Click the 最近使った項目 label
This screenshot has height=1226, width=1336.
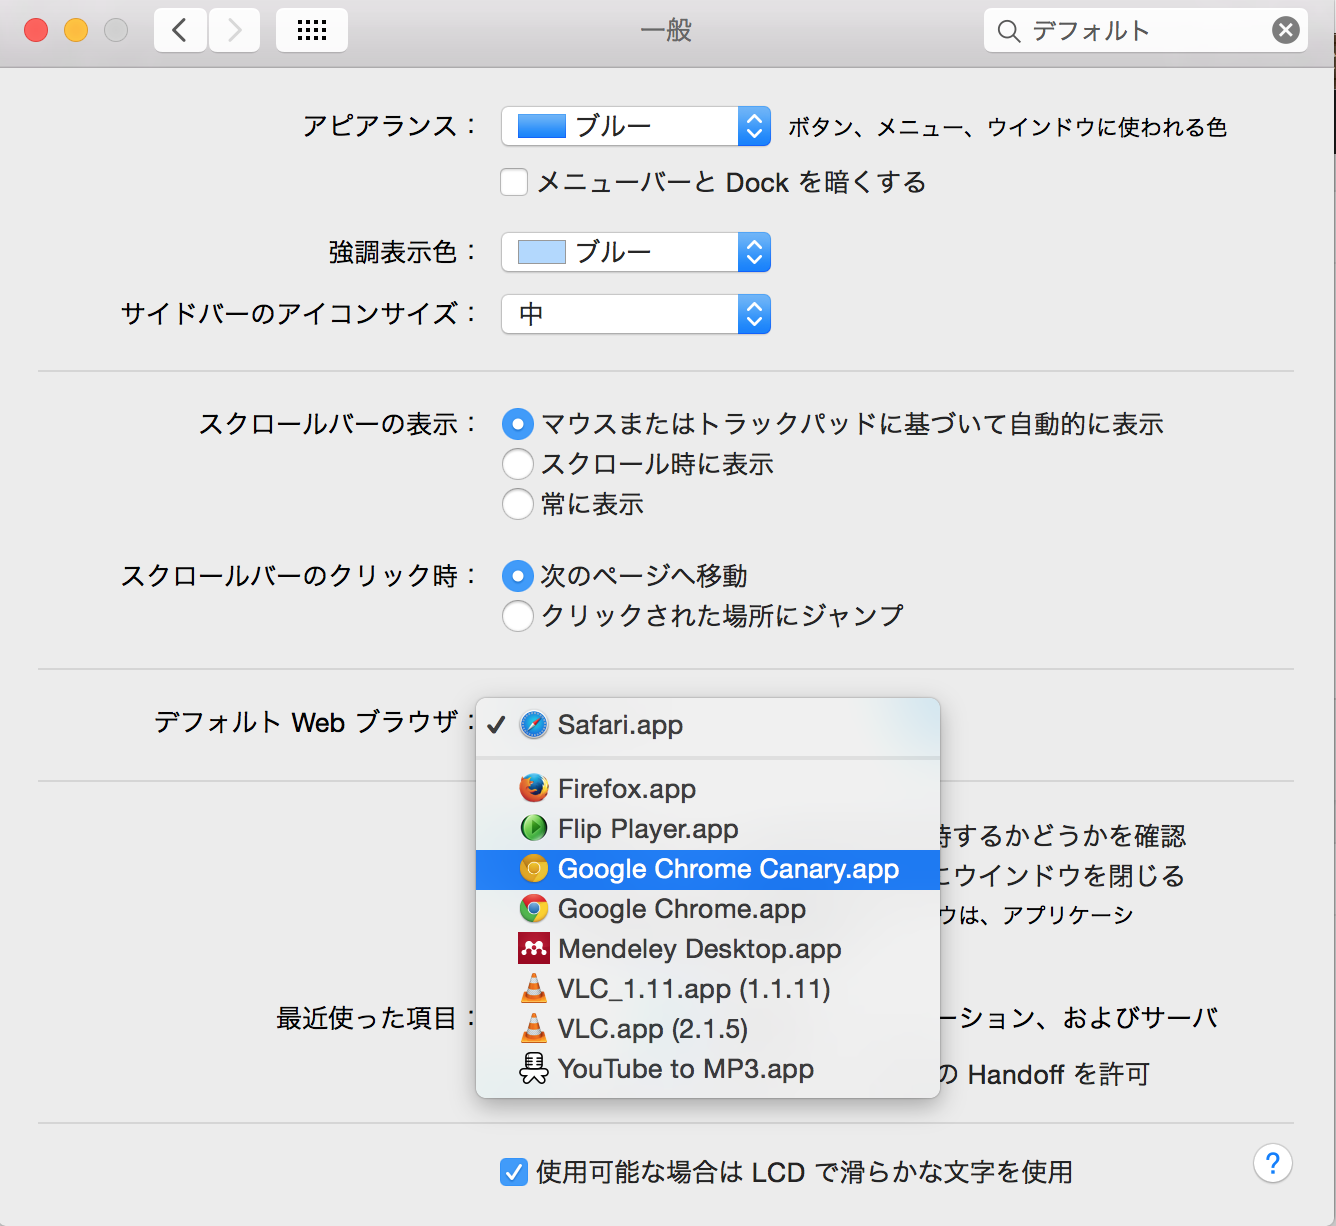(x=377, y=1018)
